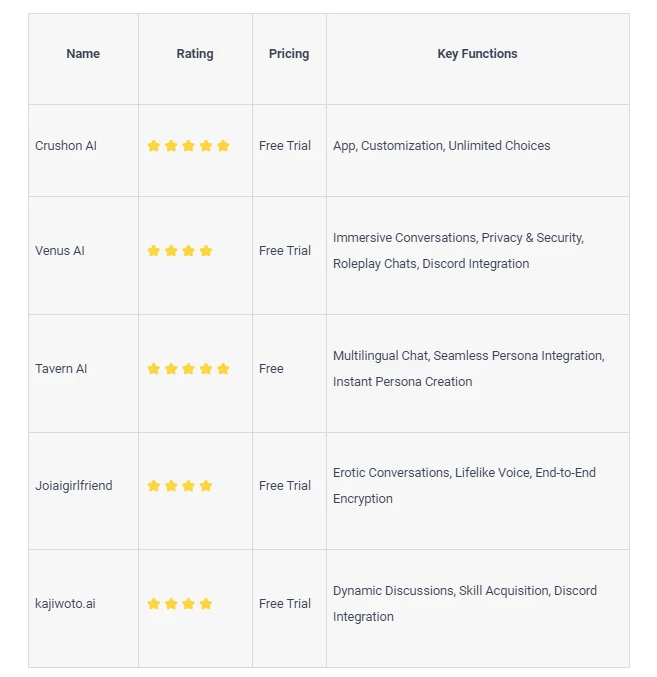This screenshot has width=657, height=677.
Task: Click the Rating column header
Action: [195, 54]
